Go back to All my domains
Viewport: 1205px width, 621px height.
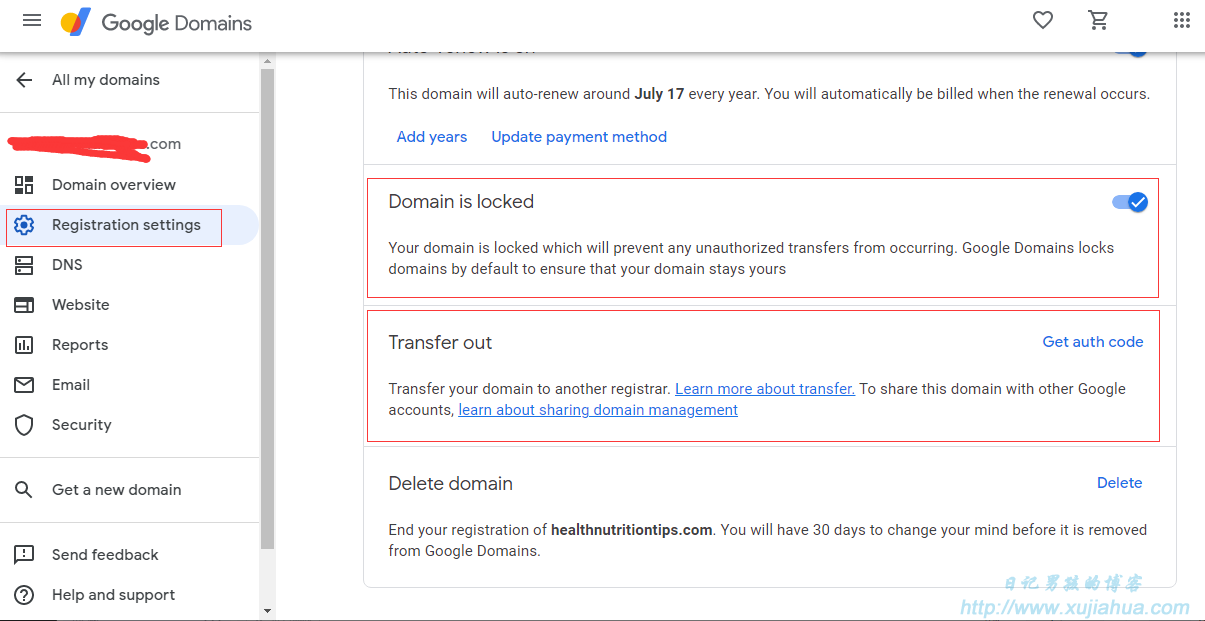(88, 80)
